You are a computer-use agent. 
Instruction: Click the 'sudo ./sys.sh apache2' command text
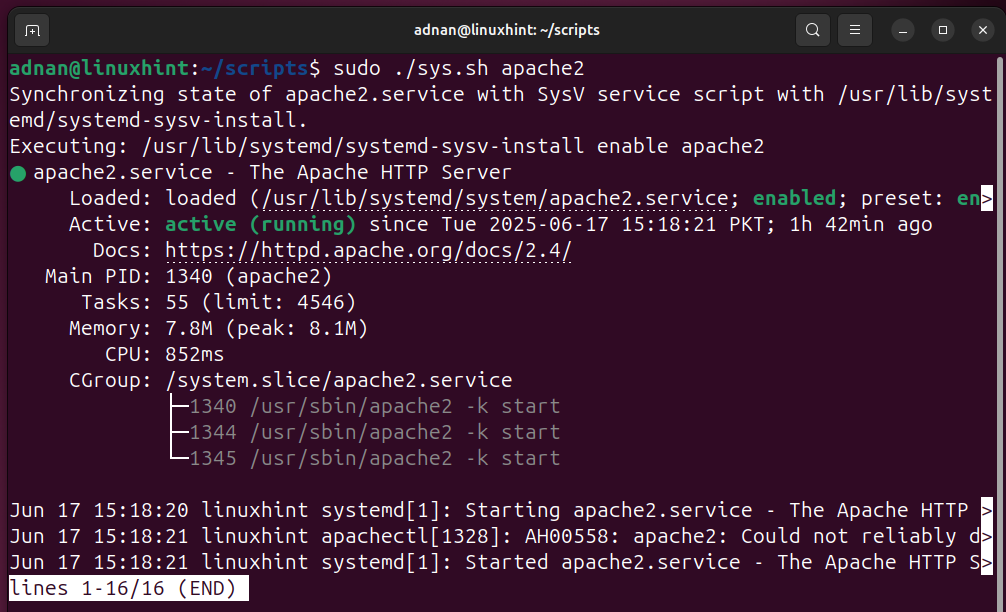[458, 68]
